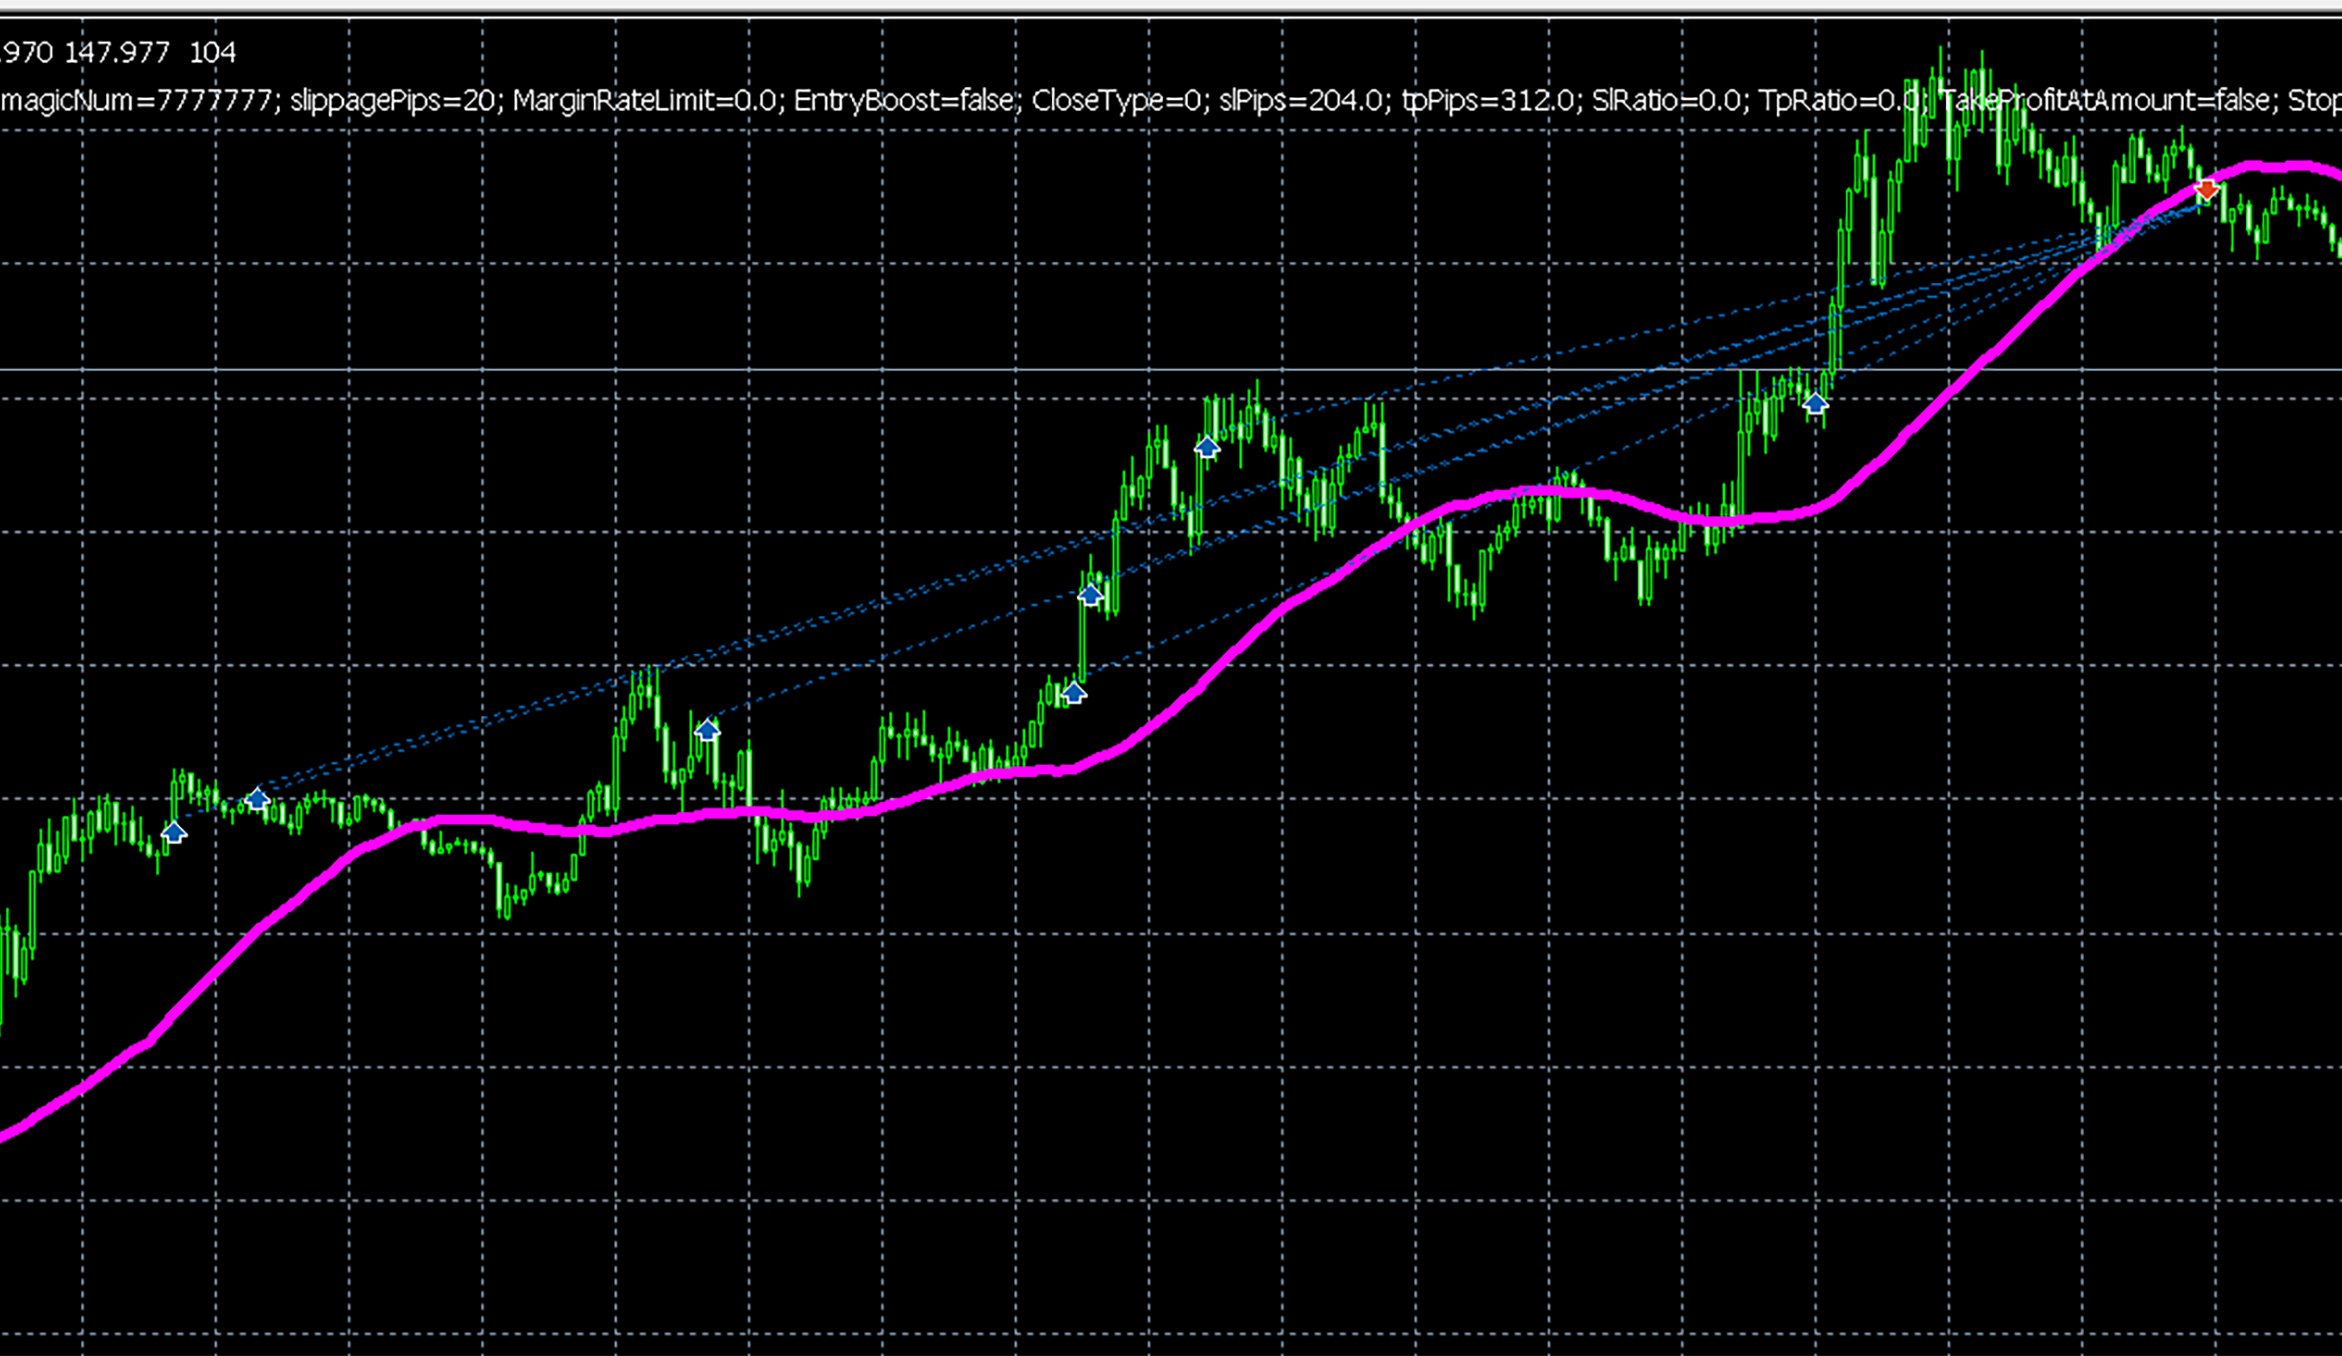2342x1356 pixels.
Task: Click the tpPips=312.0 parameter text
Action: pyautogui.click(x=1487, y=101)
